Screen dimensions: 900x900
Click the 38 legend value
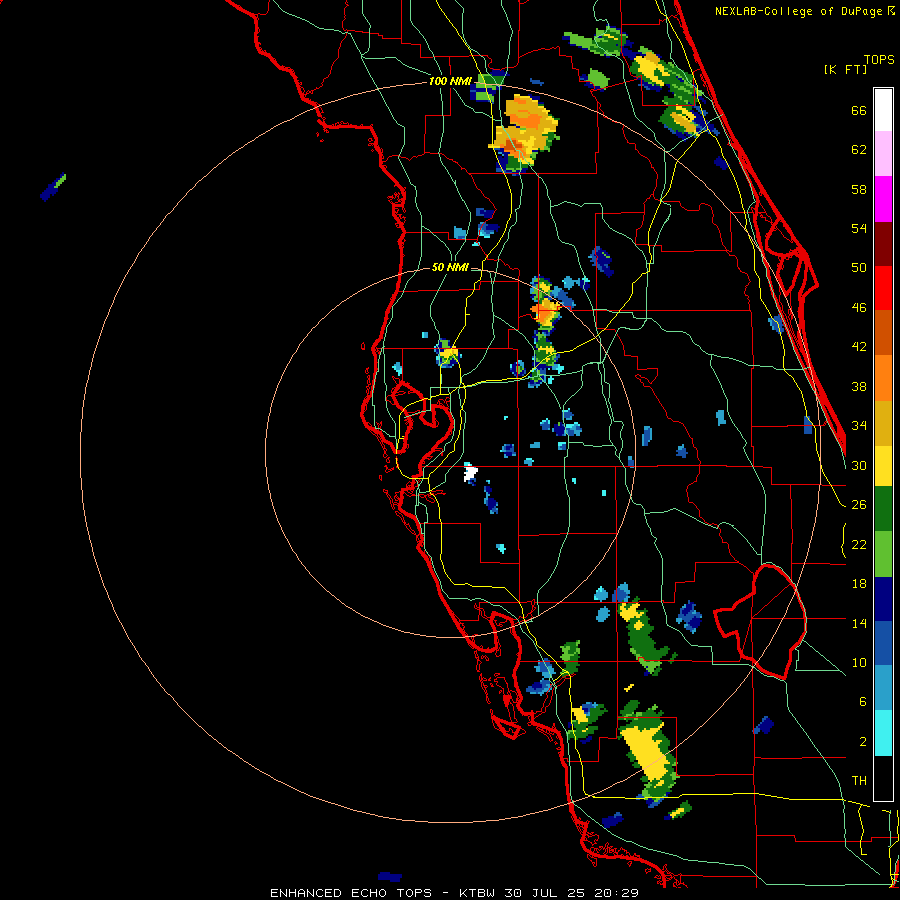(859, 386)
